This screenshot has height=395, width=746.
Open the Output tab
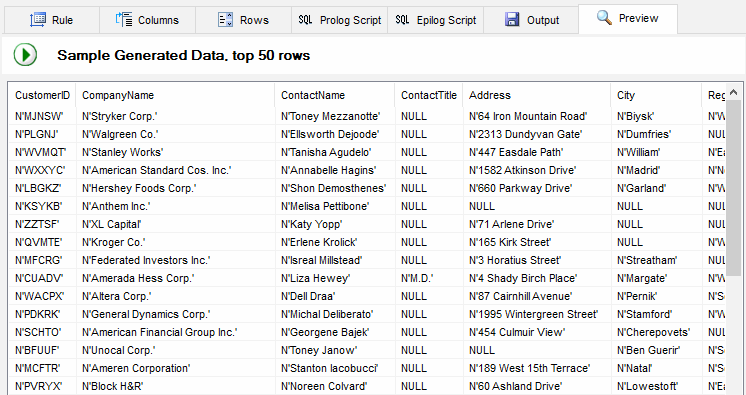[531, 20]
